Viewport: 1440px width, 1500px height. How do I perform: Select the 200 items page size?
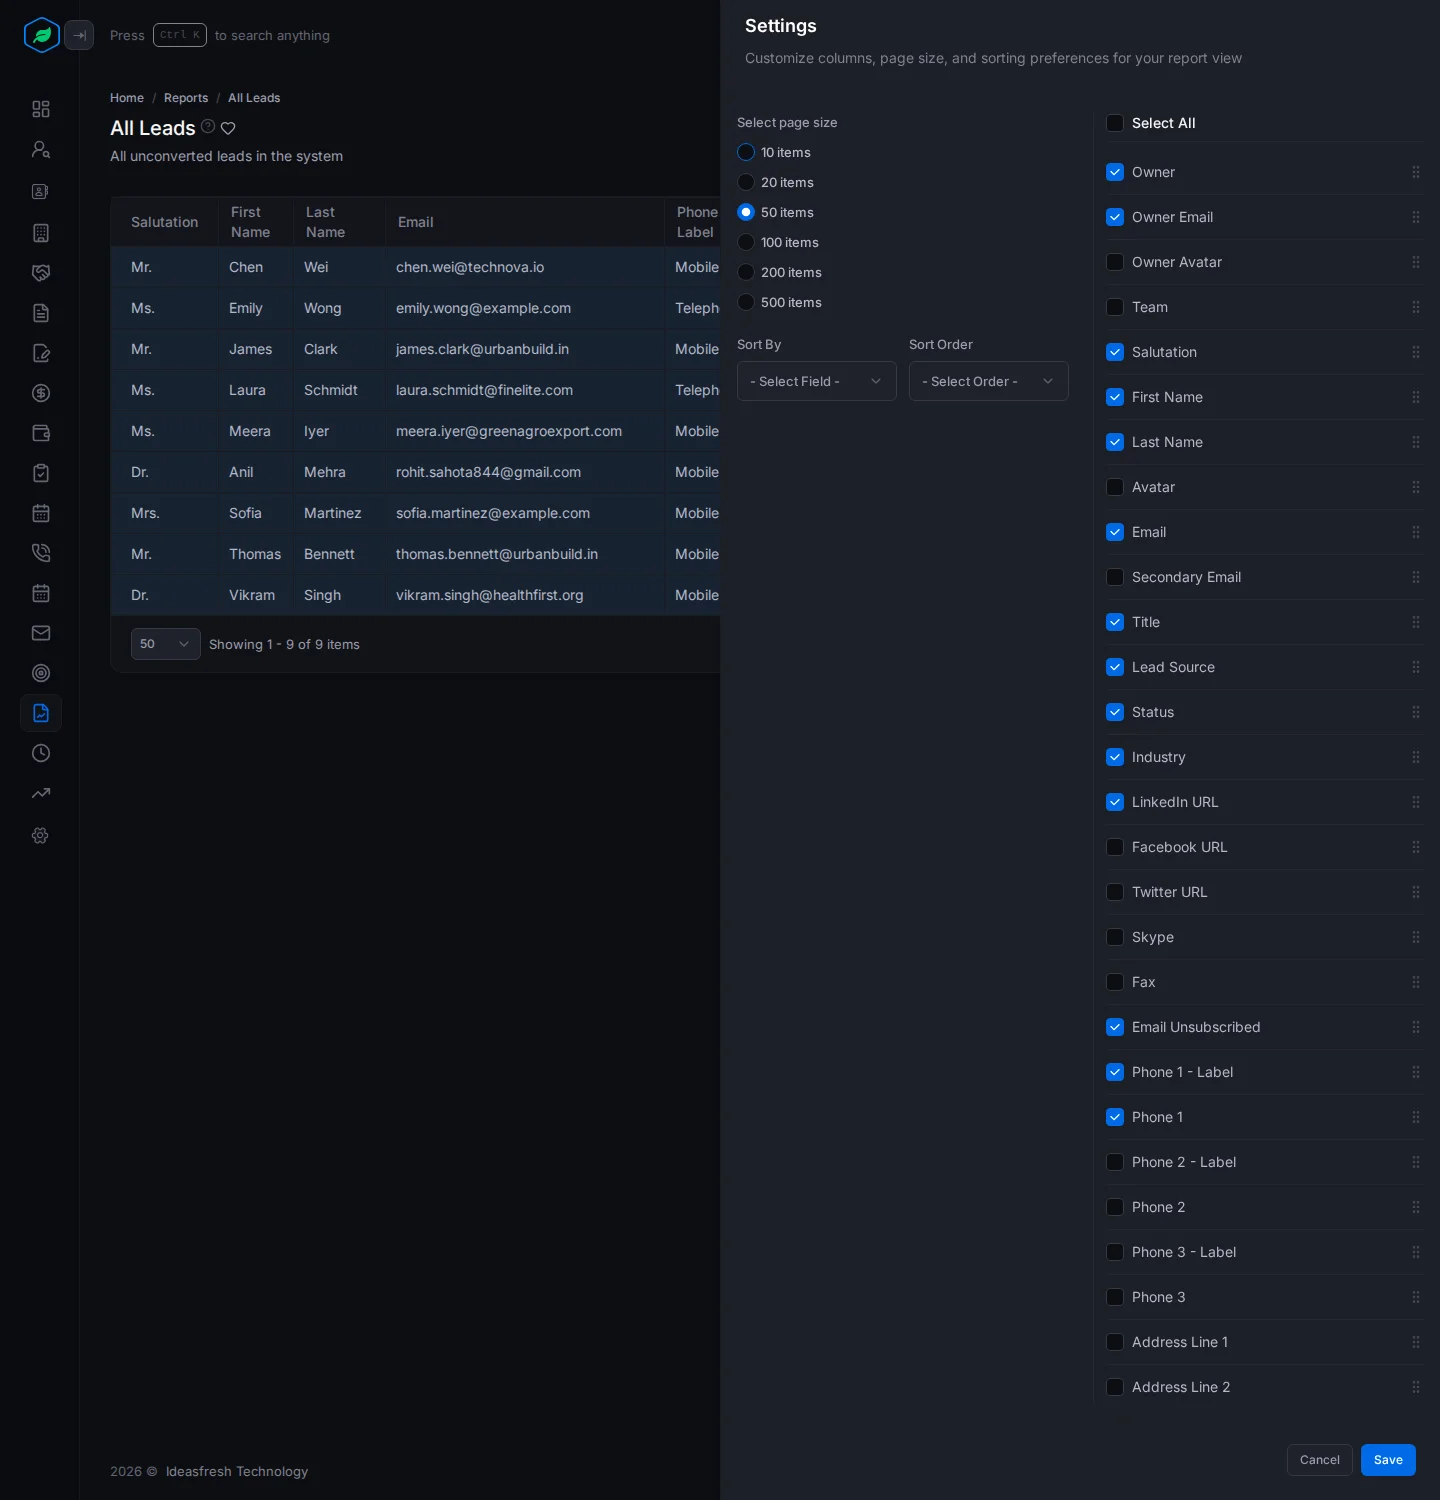[x=746, y=272]
